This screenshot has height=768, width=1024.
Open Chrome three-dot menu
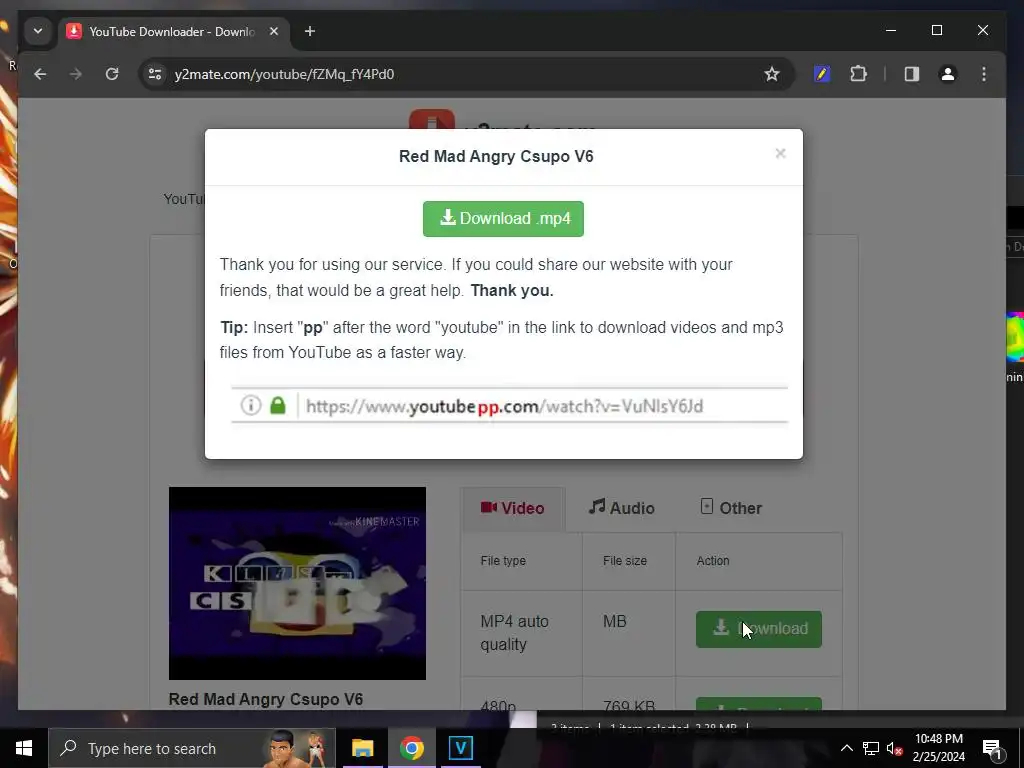tap(984, 74)
